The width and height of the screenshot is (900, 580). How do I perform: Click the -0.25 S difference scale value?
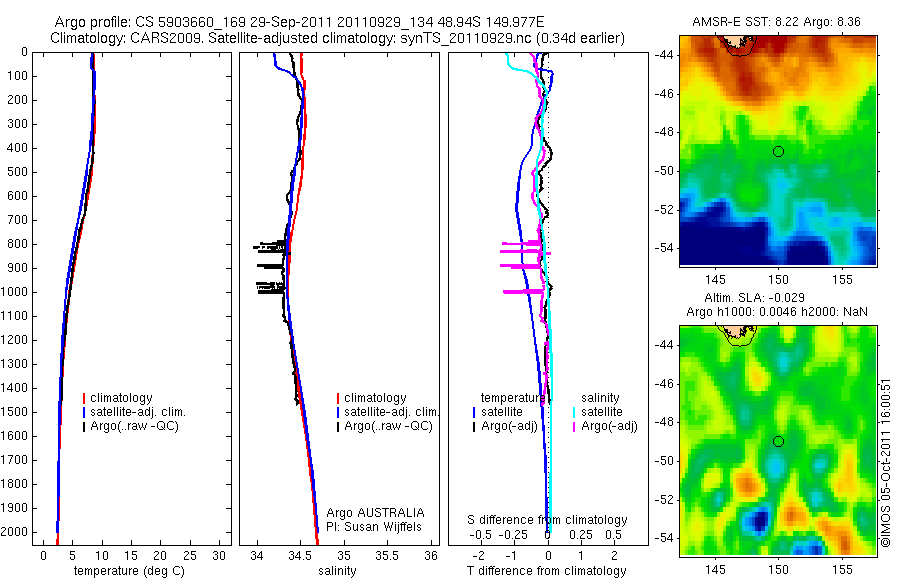point(514,535)
